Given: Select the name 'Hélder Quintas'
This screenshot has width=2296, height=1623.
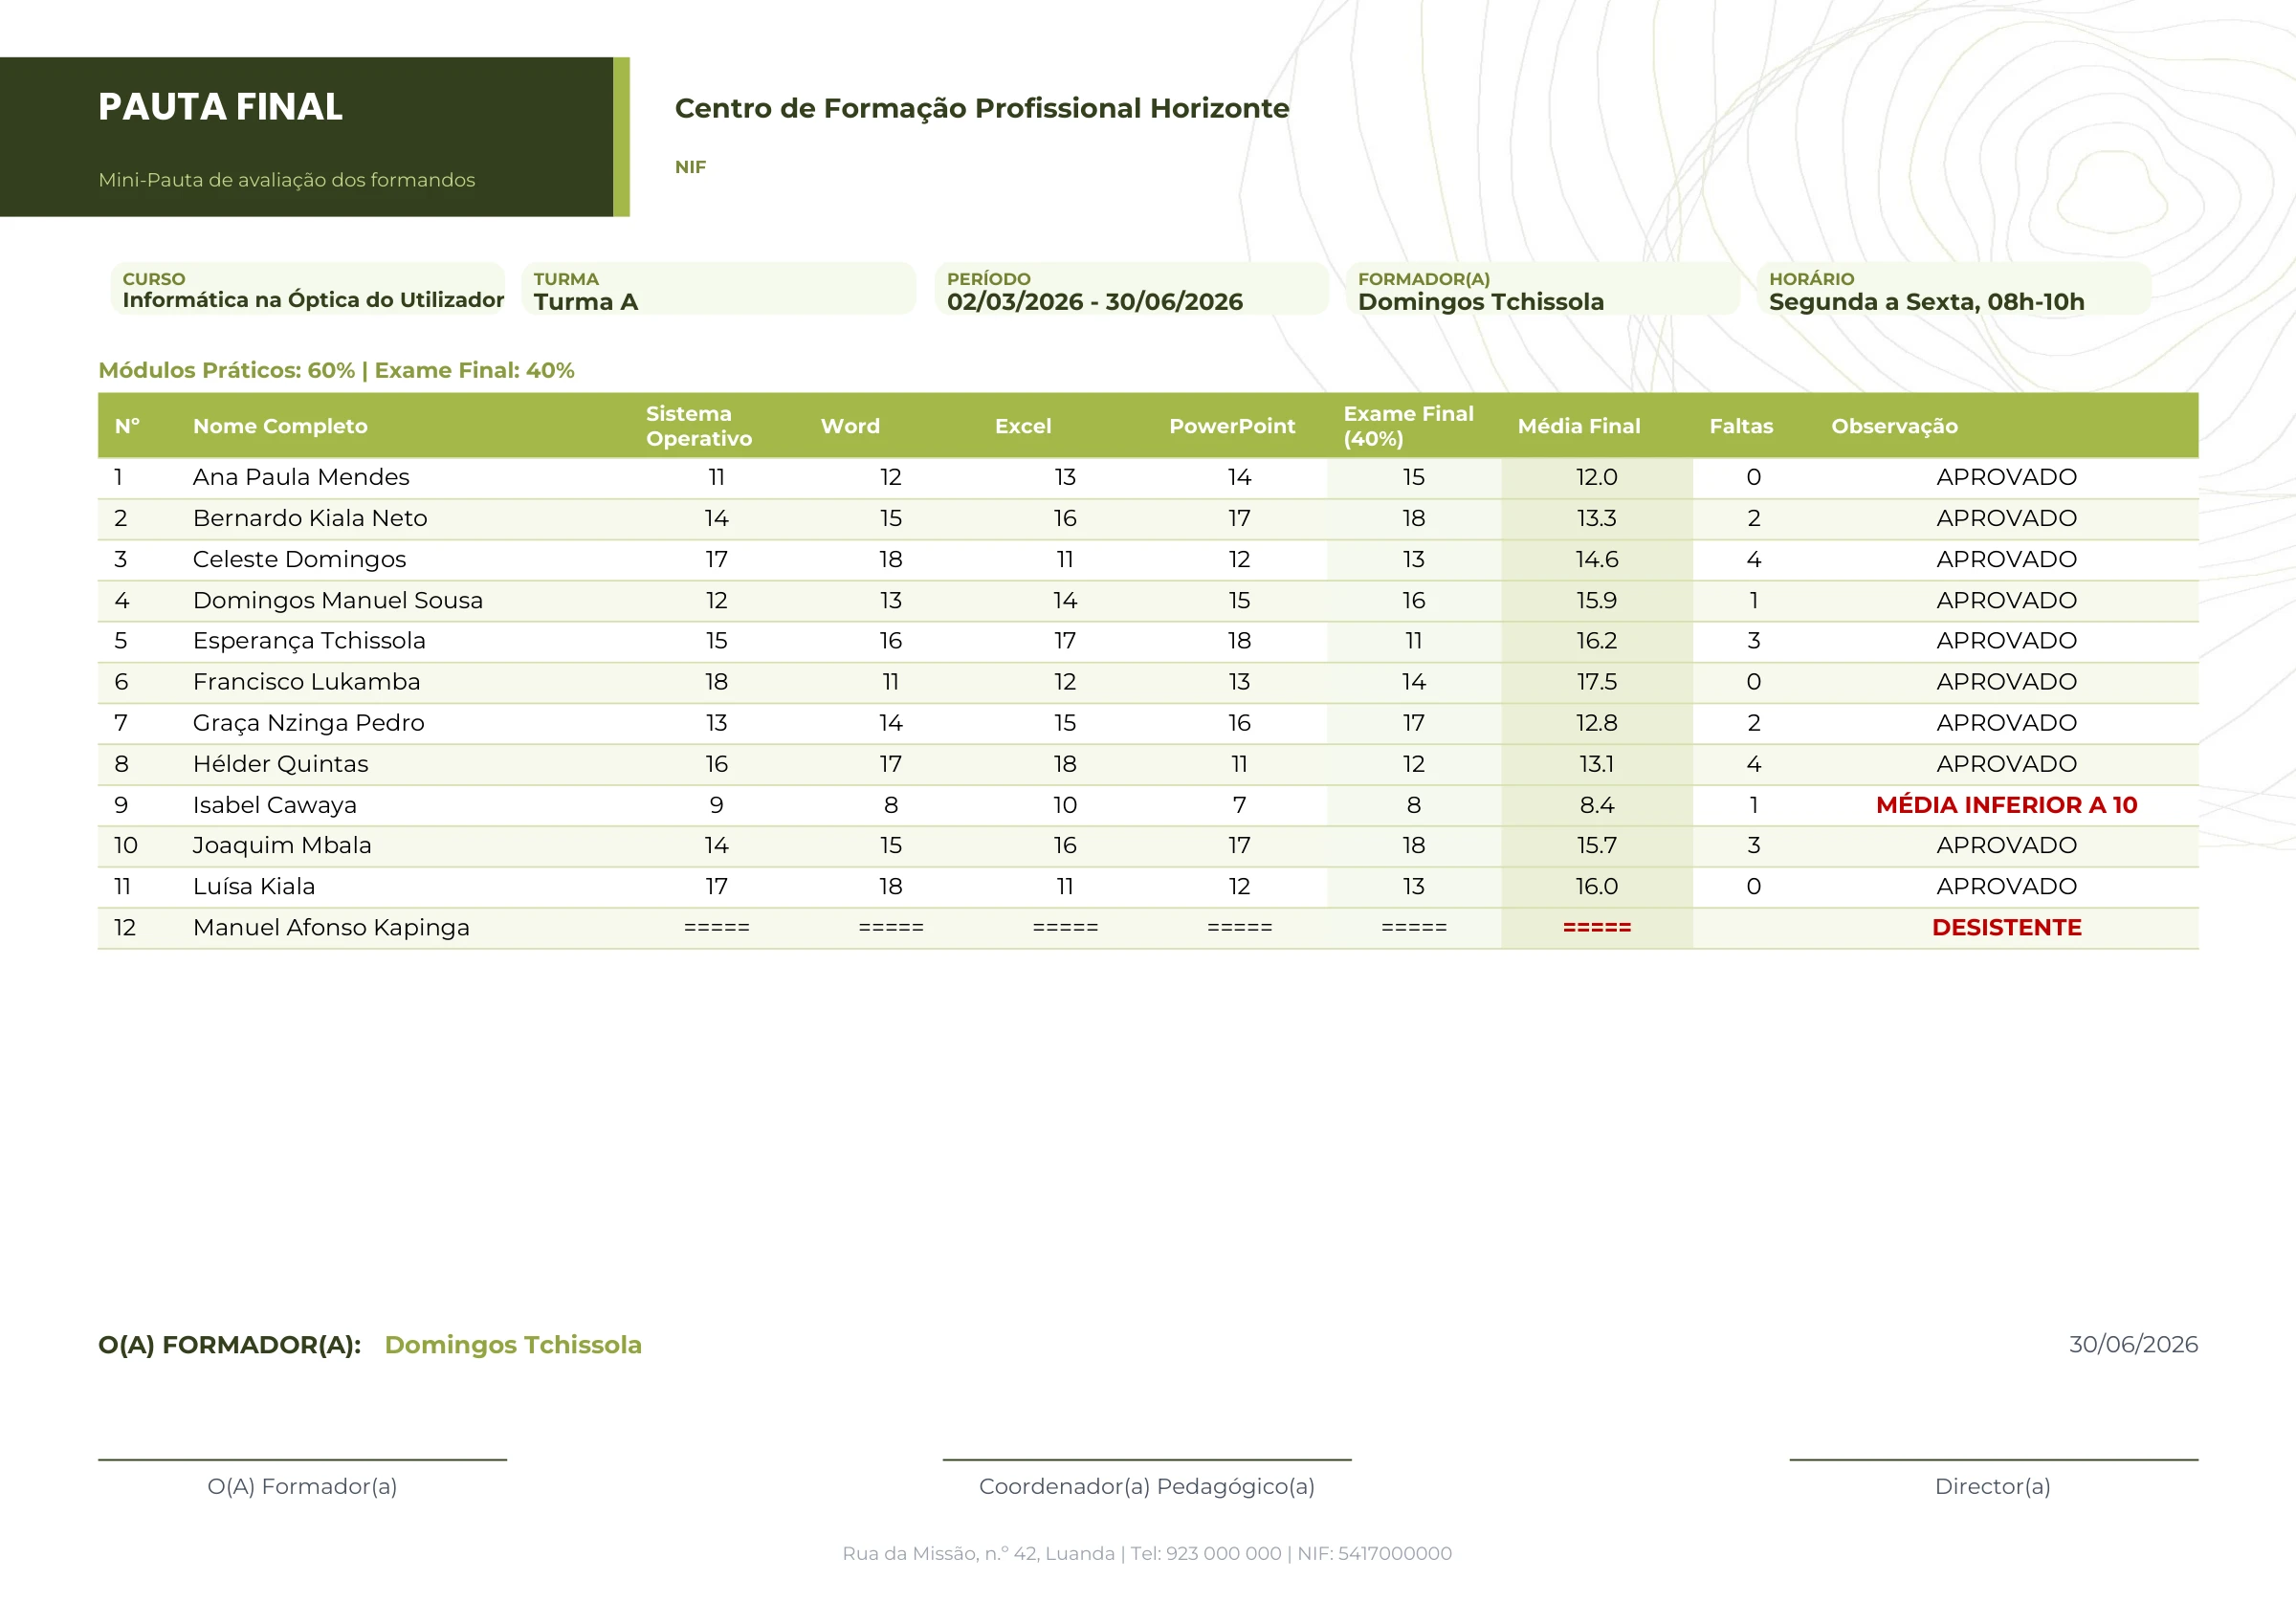Looking at the screenshot, I should (280, 764).
